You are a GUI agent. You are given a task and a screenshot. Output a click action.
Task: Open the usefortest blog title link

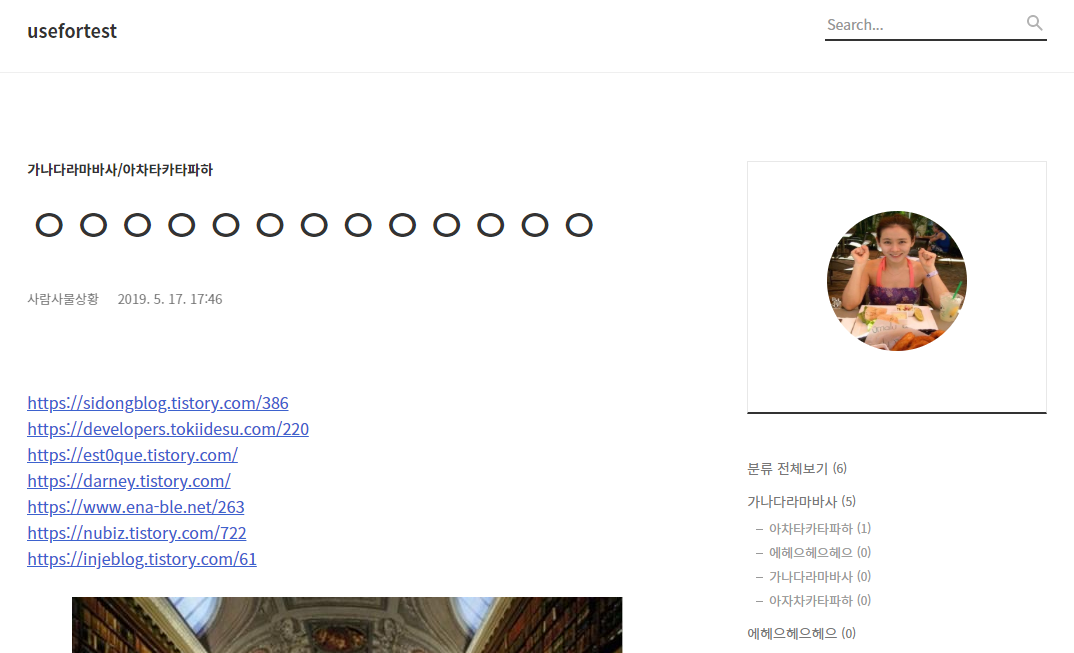tap(72, 31)
